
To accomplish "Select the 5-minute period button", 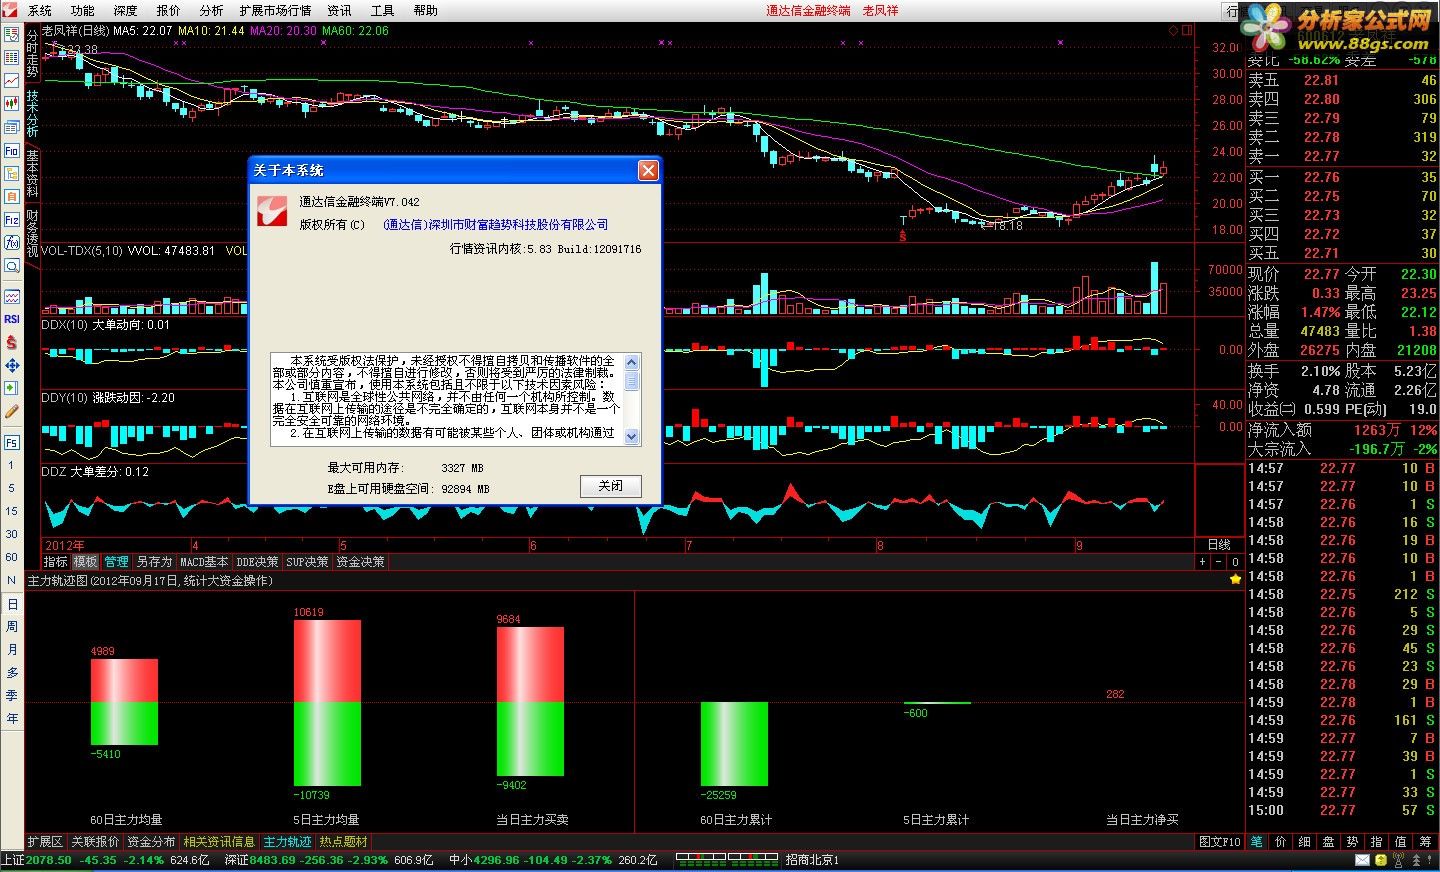I will (12, 488).
